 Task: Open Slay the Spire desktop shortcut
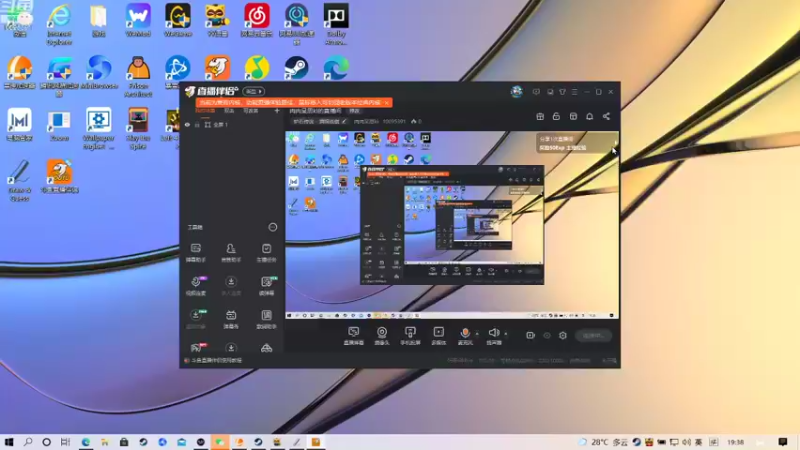(x=138, y=129)
